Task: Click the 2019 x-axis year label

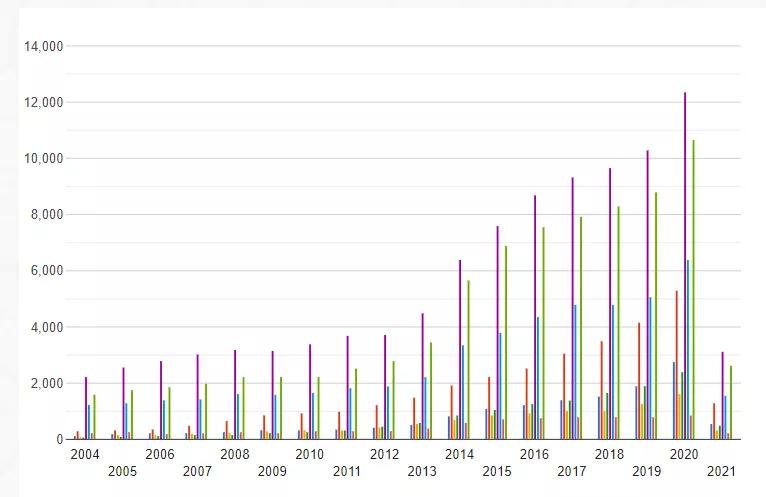Action: [647, 472]
